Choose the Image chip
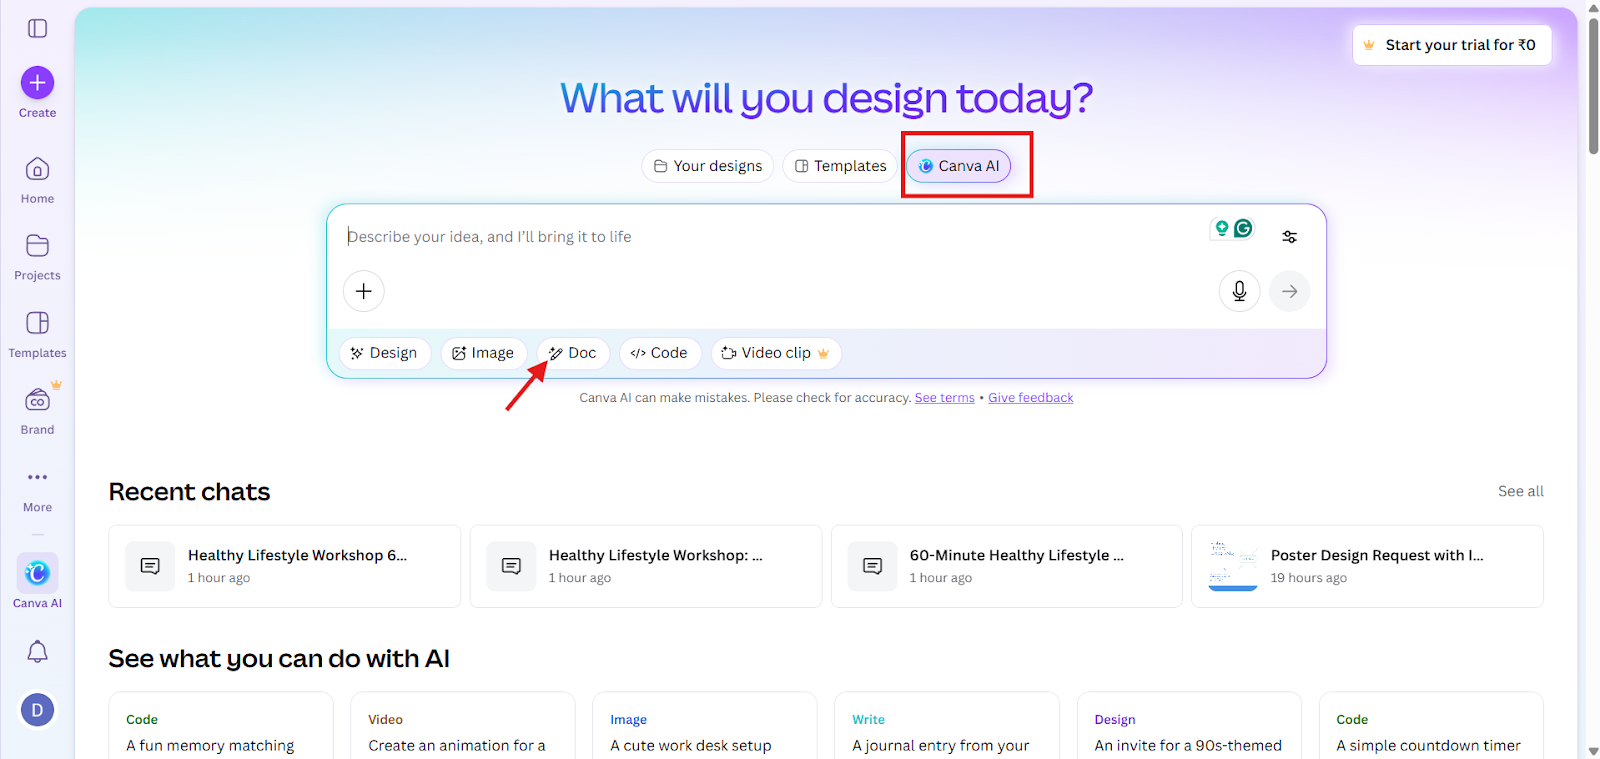Image resolution: width=1600 pixels, height=759 pixels. click(x=484, y=353)
